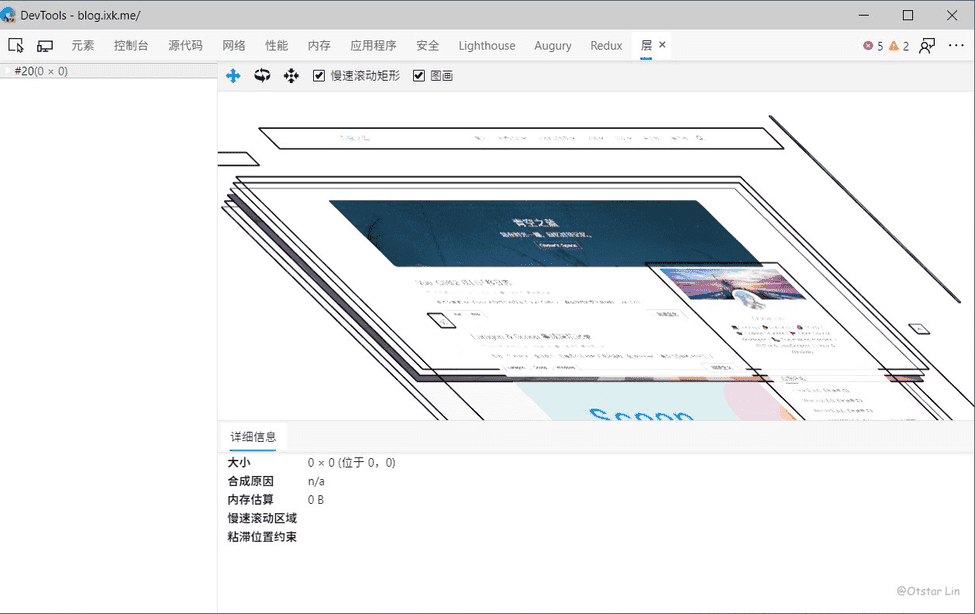Open the more options ellipsis menu
Image resolution: width=975 pixels, height=614 pixels.
(x=956, y=46)
